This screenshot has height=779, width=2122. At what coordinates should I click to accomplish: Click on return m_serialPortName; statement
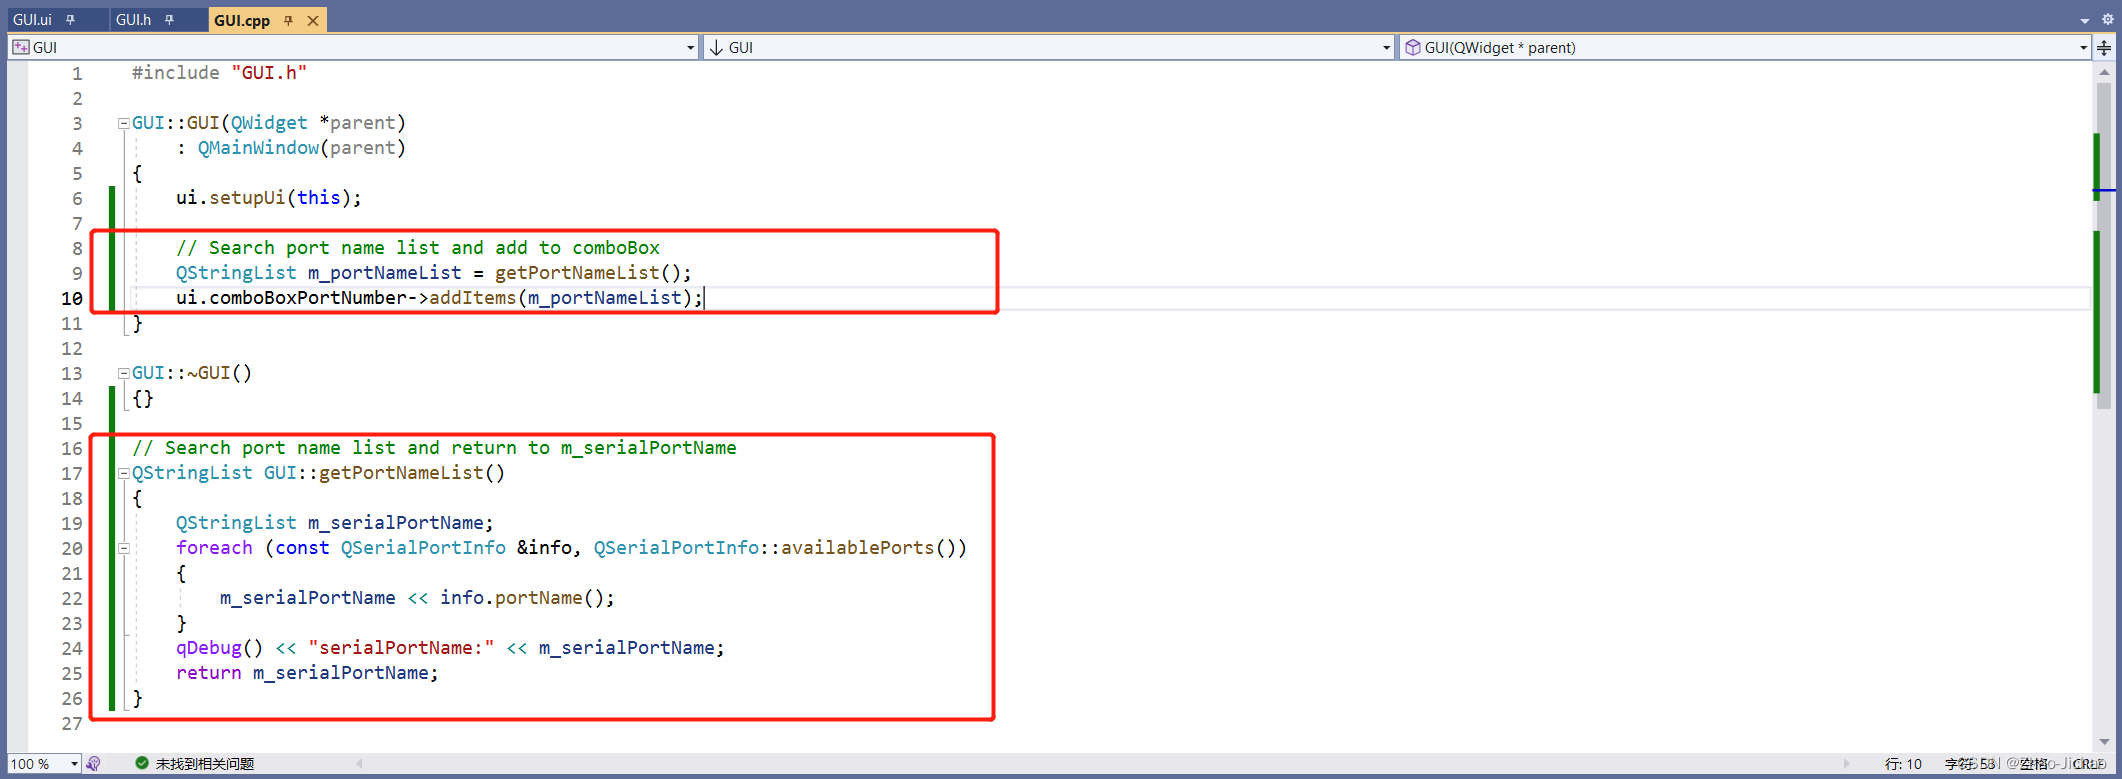pos(307,673)
